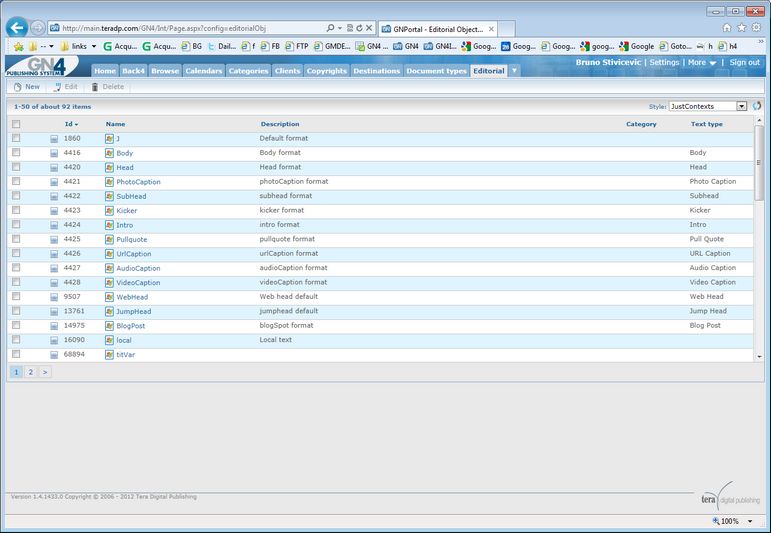The image size is (771, 533).
Task: Open details icon for Id 9507
Action: (x=54, y=297)
